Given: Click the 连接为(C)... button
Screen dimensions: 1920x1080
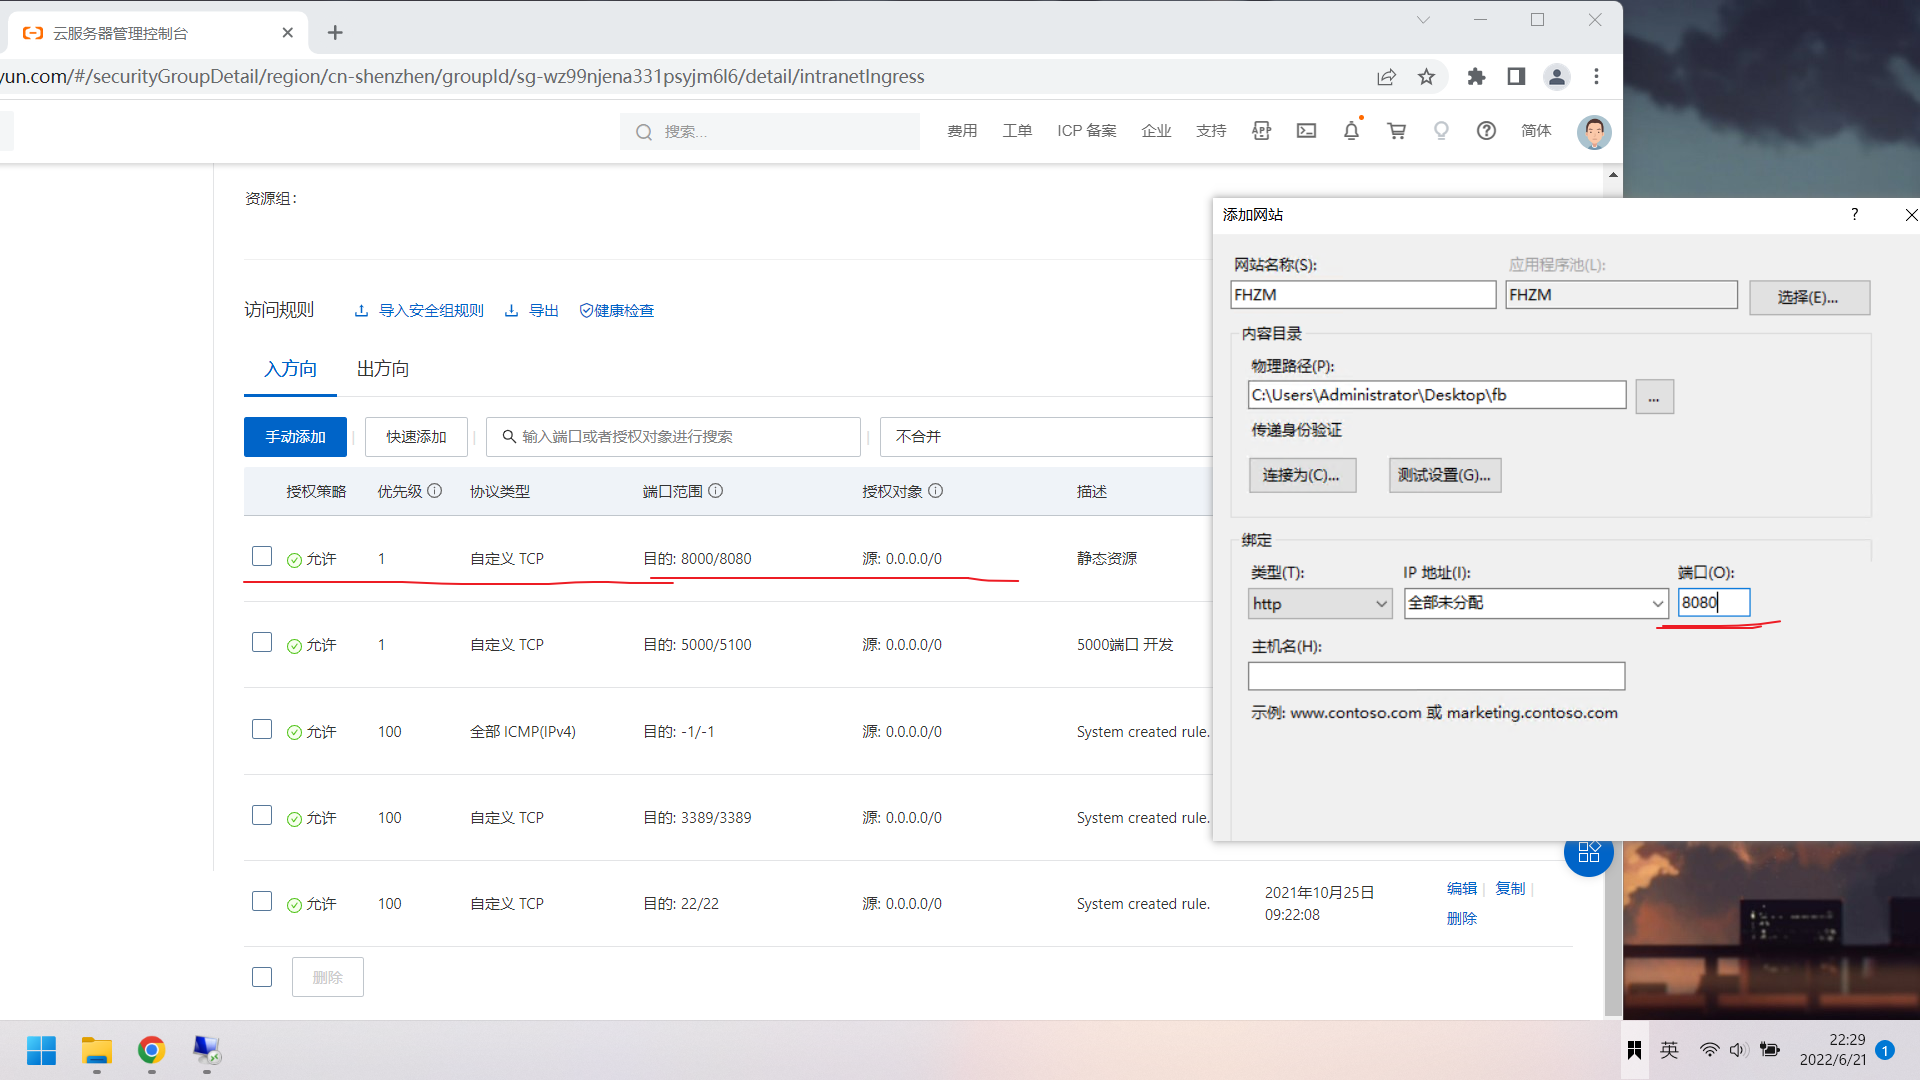Looking at the screenshot, I should click(1302, 475).
